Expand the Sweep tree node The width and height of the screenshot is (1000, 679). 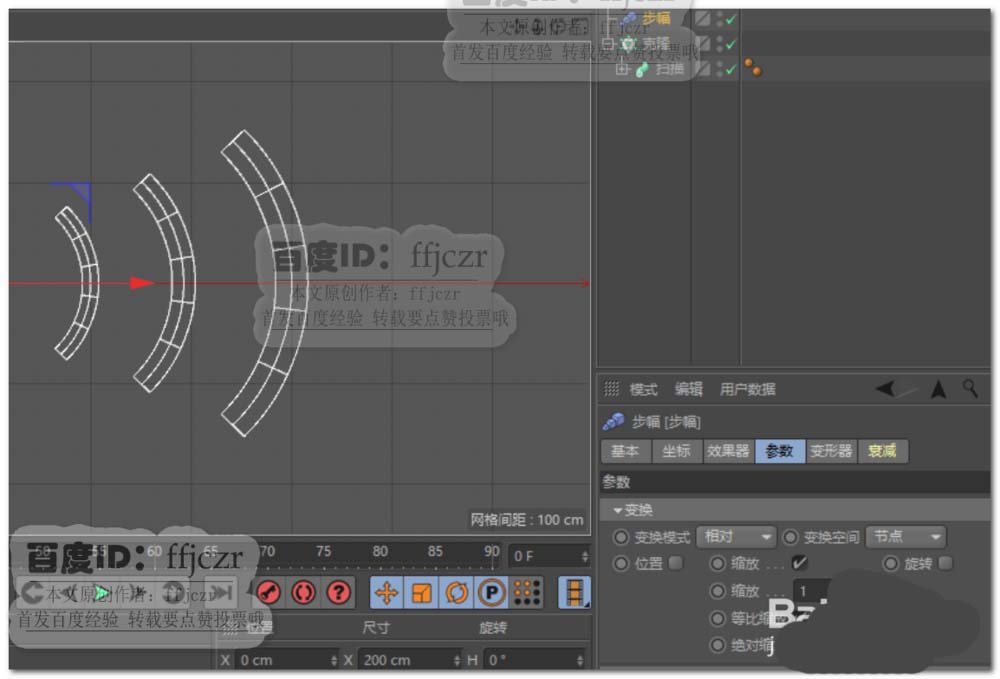coord(622,69)
